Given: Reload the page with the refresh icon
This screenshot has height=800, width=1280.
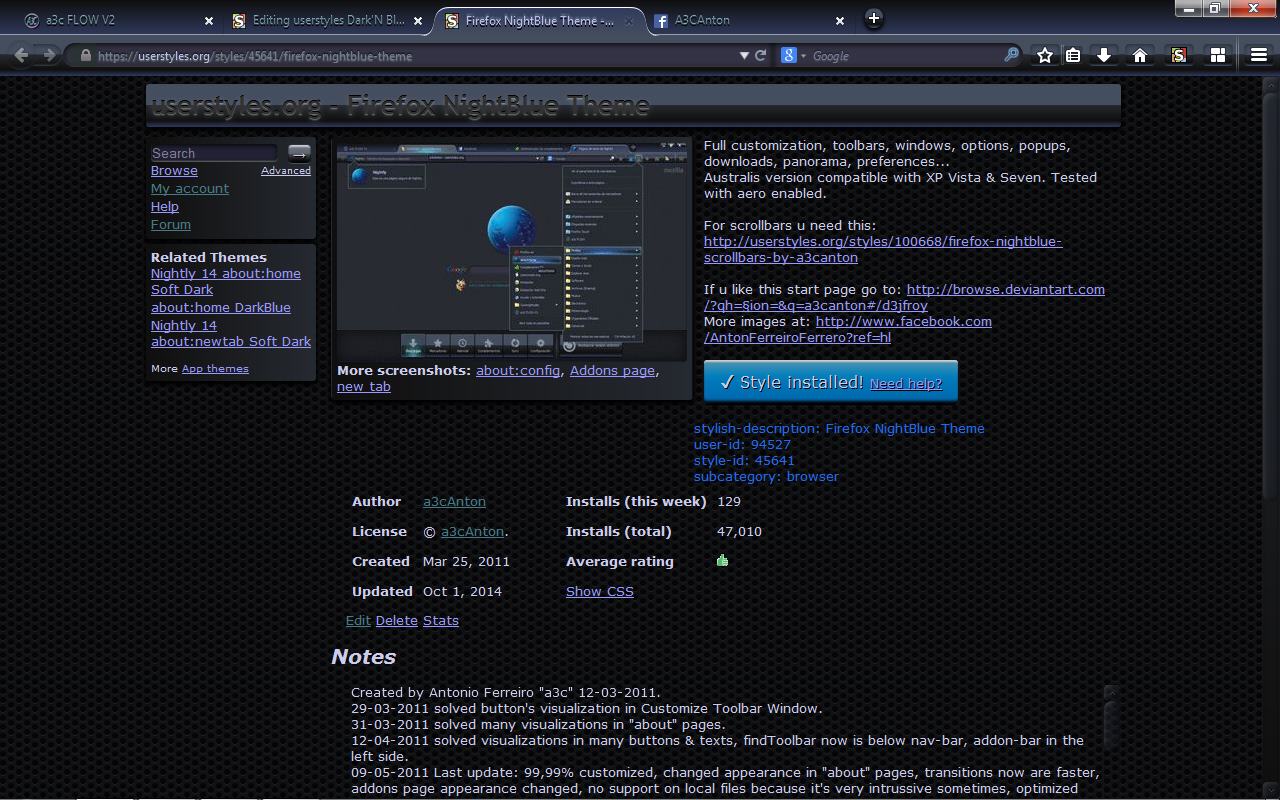Looking at the screenshot, I should pos(761,56).
